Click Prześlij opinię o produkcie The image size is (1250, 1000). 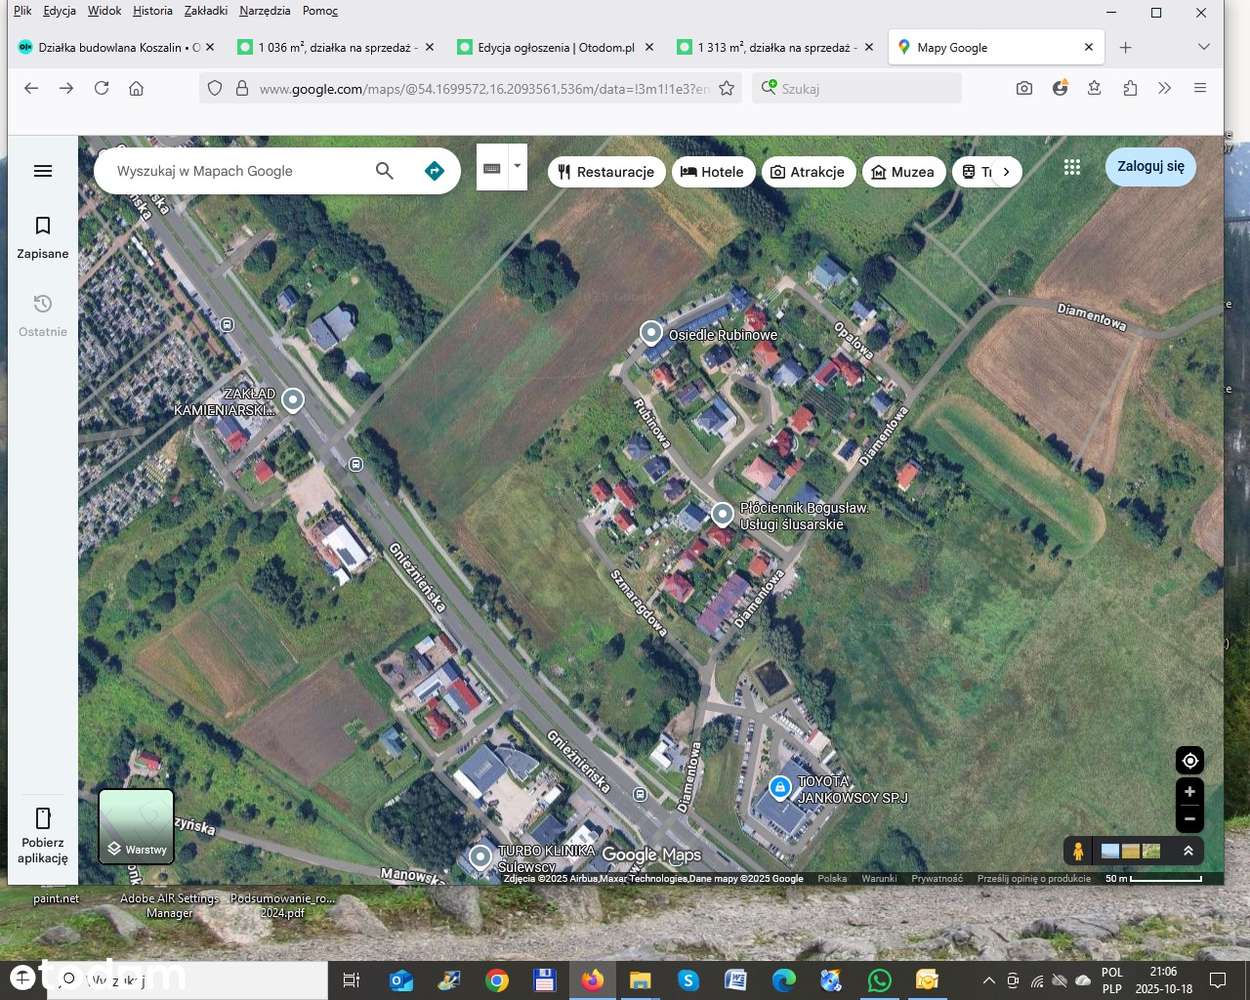(x=1034, y=878)
